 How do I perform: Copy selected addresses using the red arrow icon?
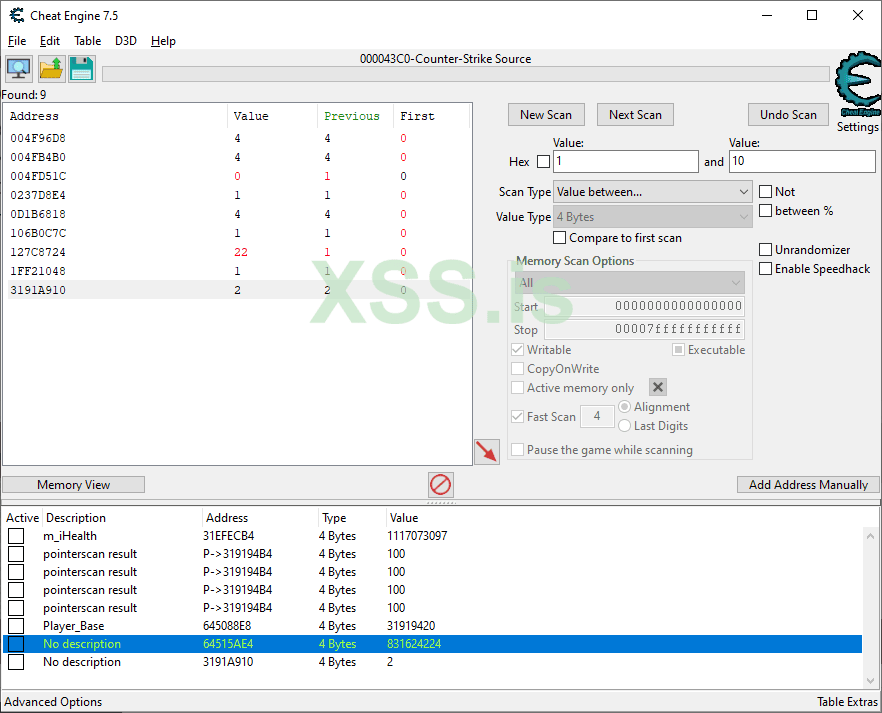[487, 452]
